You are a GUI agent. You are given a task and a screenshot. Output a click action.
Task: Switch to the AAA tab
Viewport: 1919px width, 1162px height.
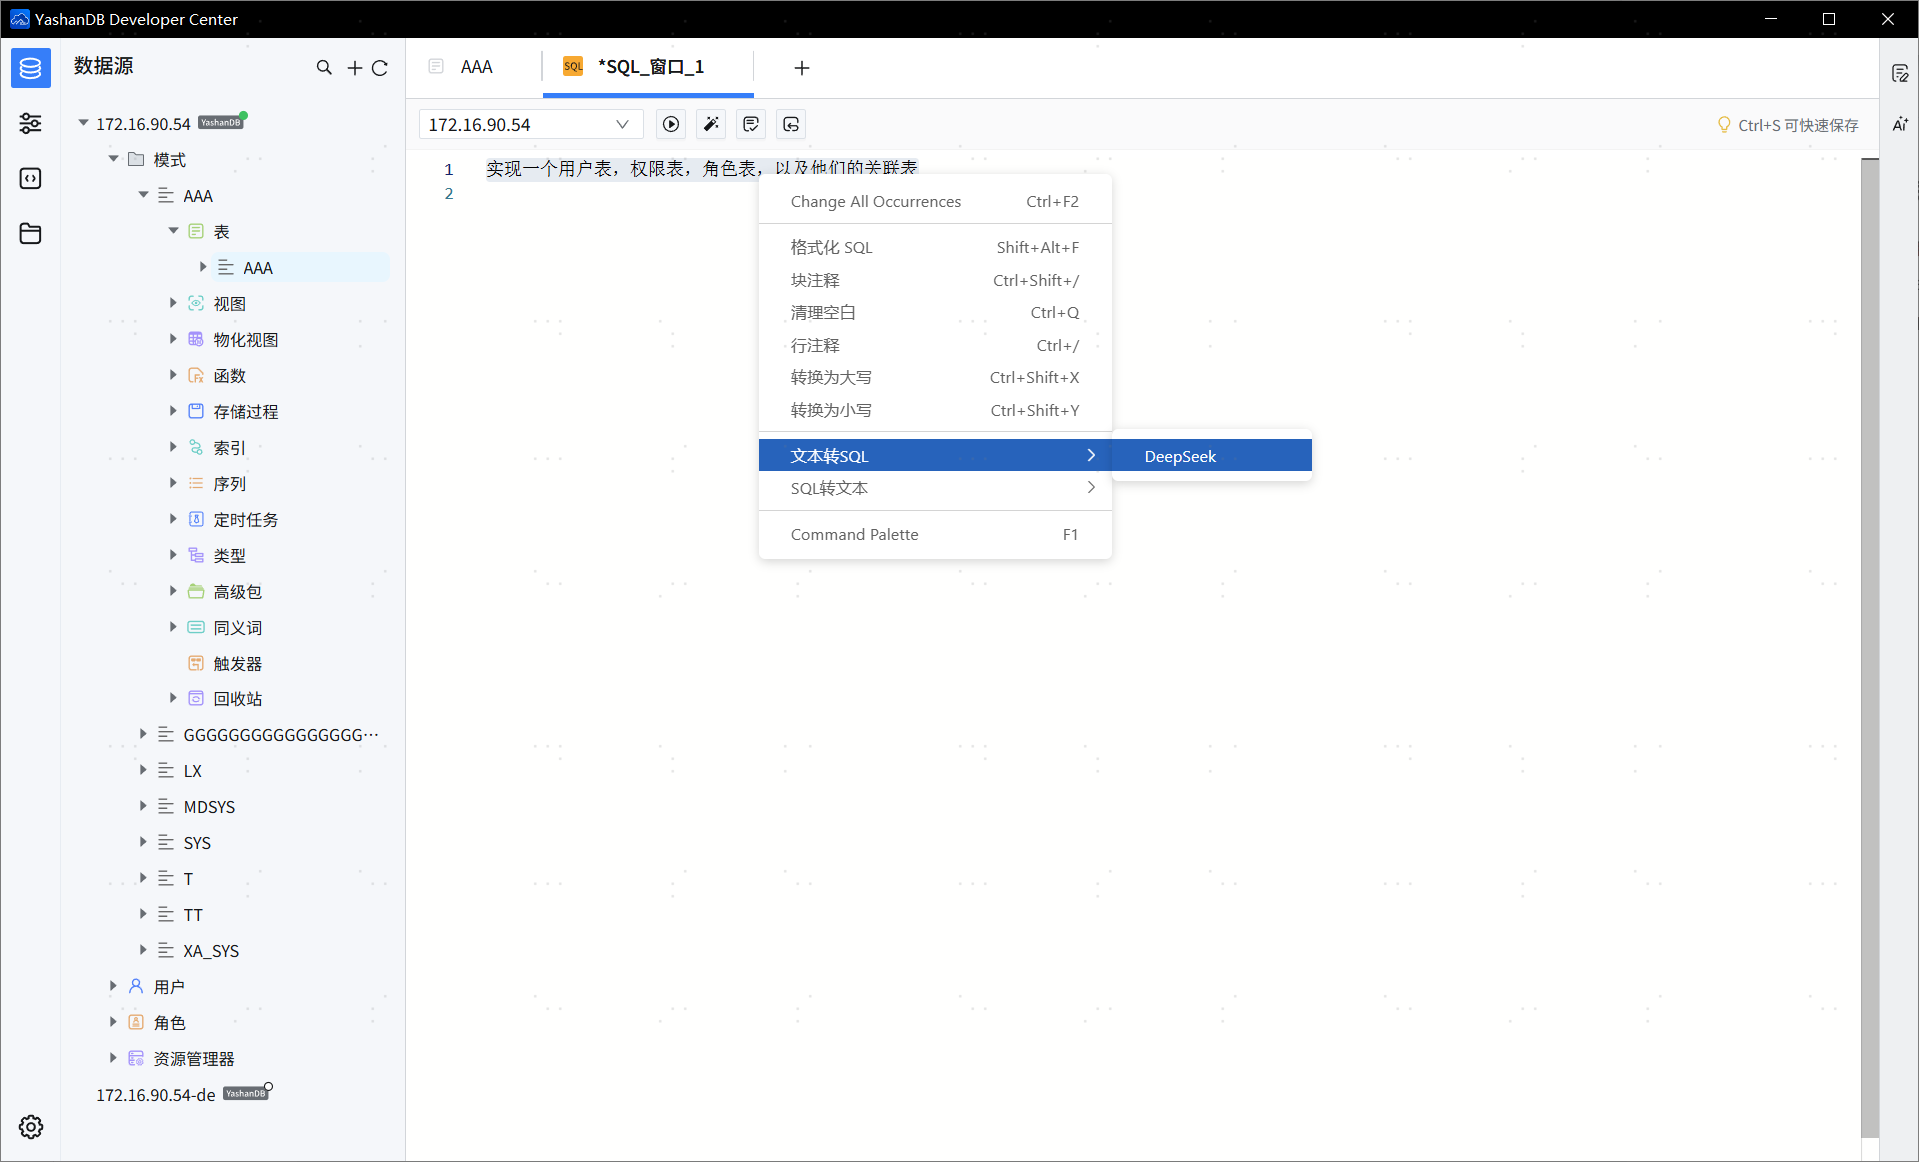click(476, 67)
